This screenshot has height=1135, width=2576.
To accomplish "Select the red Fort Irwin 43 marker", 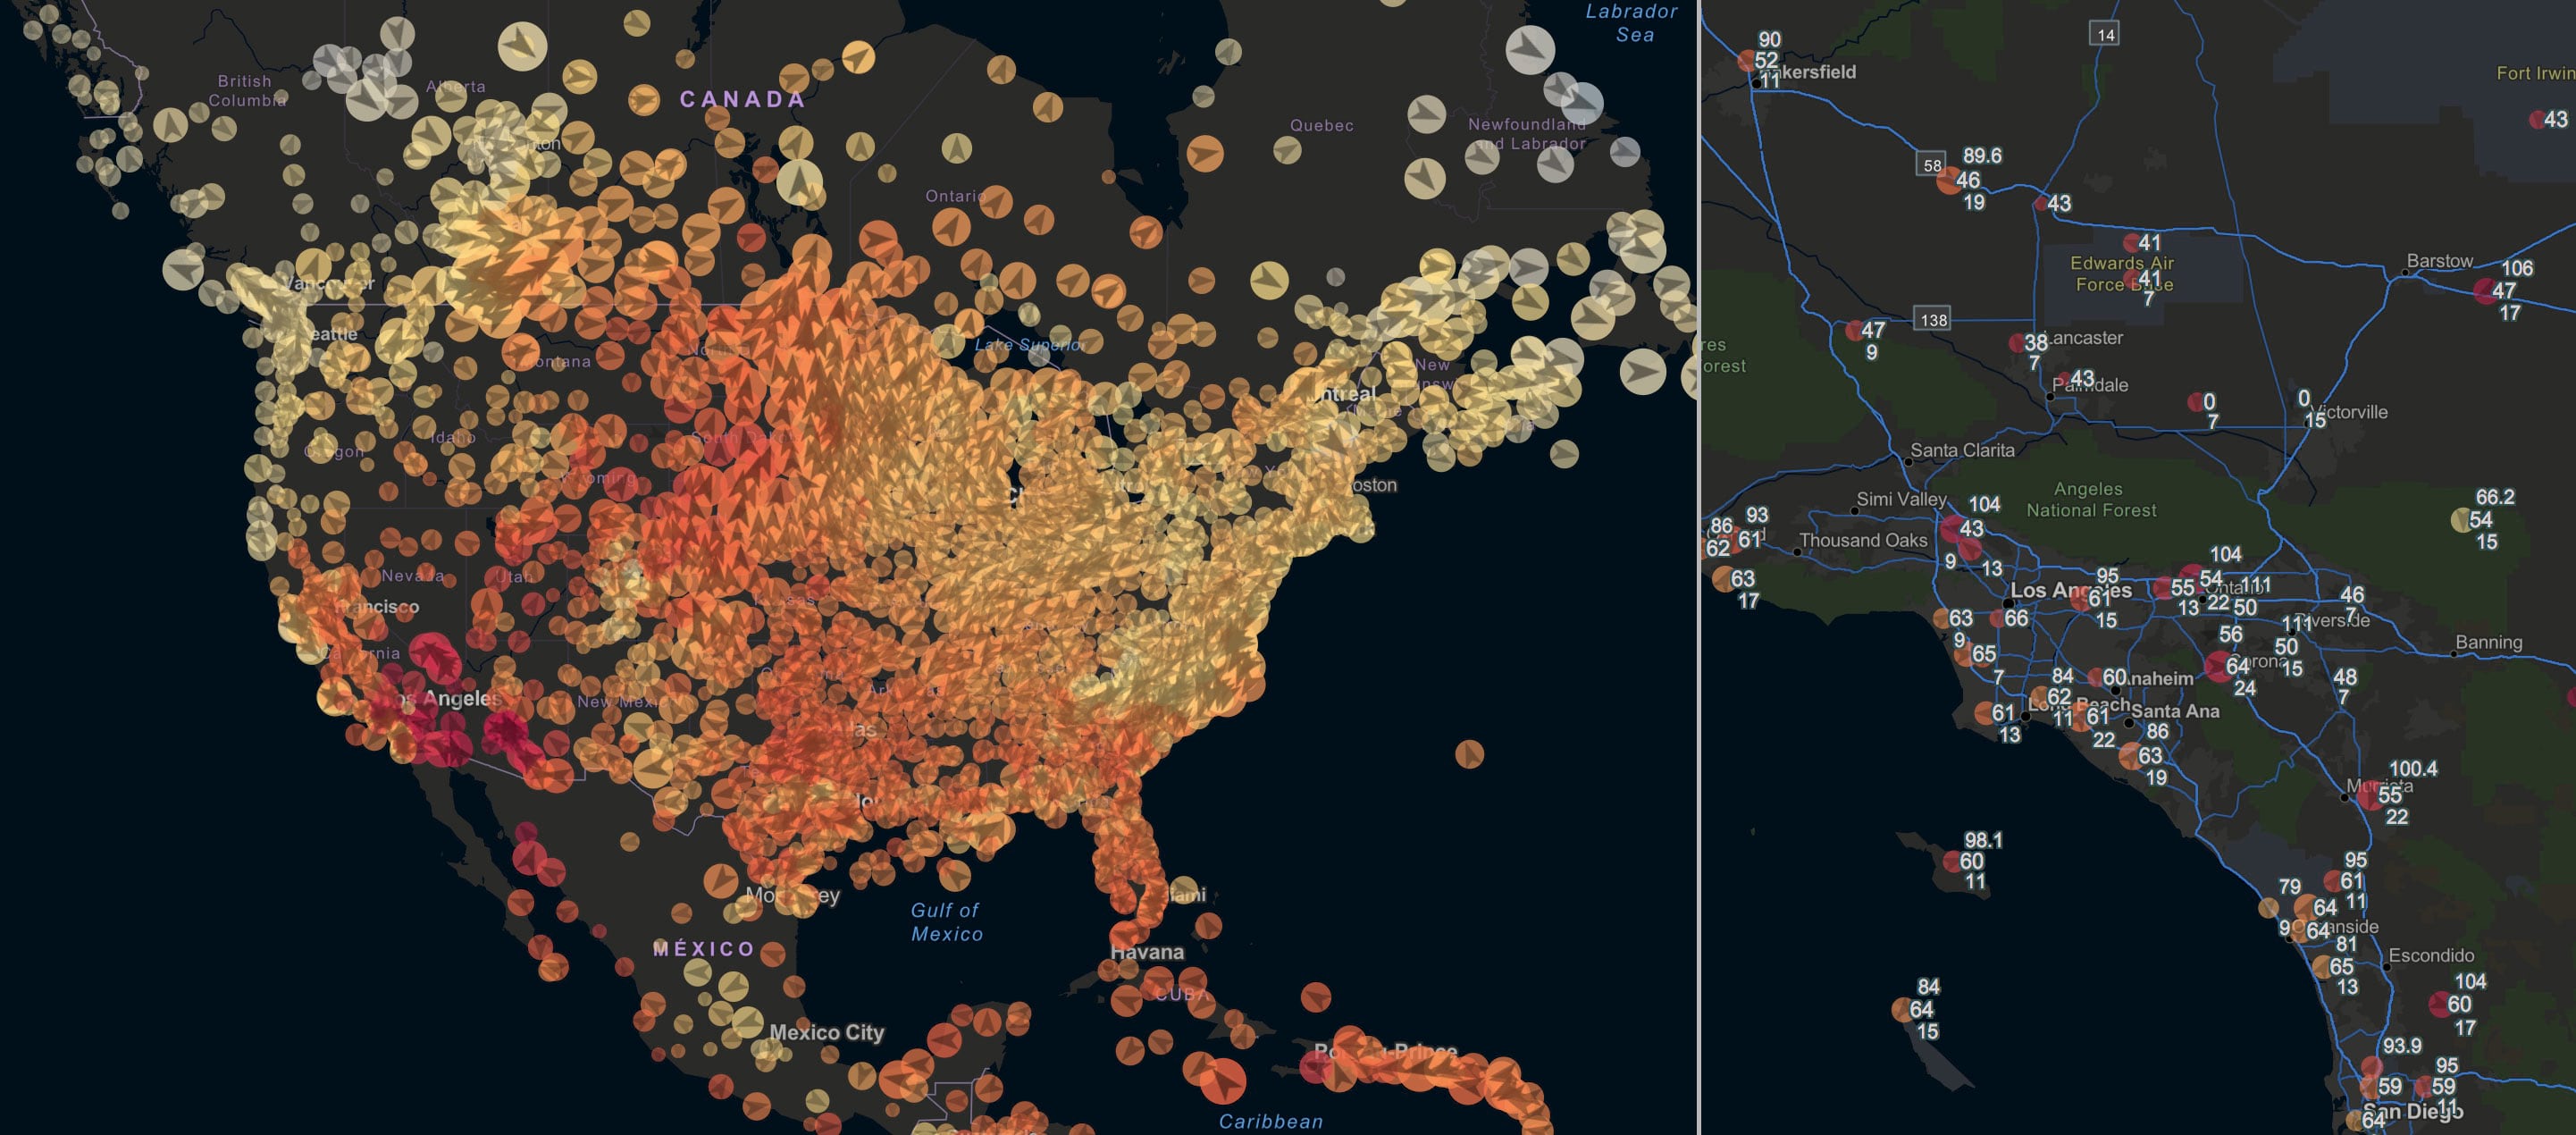I will [2538, 120].
